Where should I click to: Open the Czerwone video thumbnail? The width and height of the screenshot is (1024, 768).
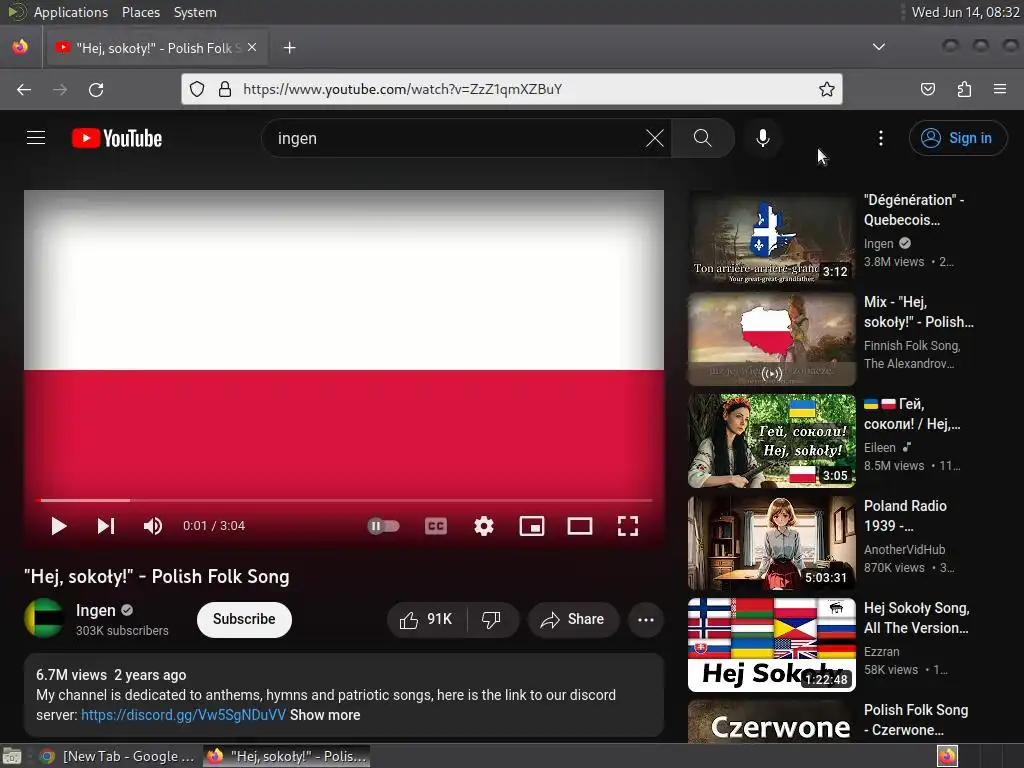tap(772, 722)
